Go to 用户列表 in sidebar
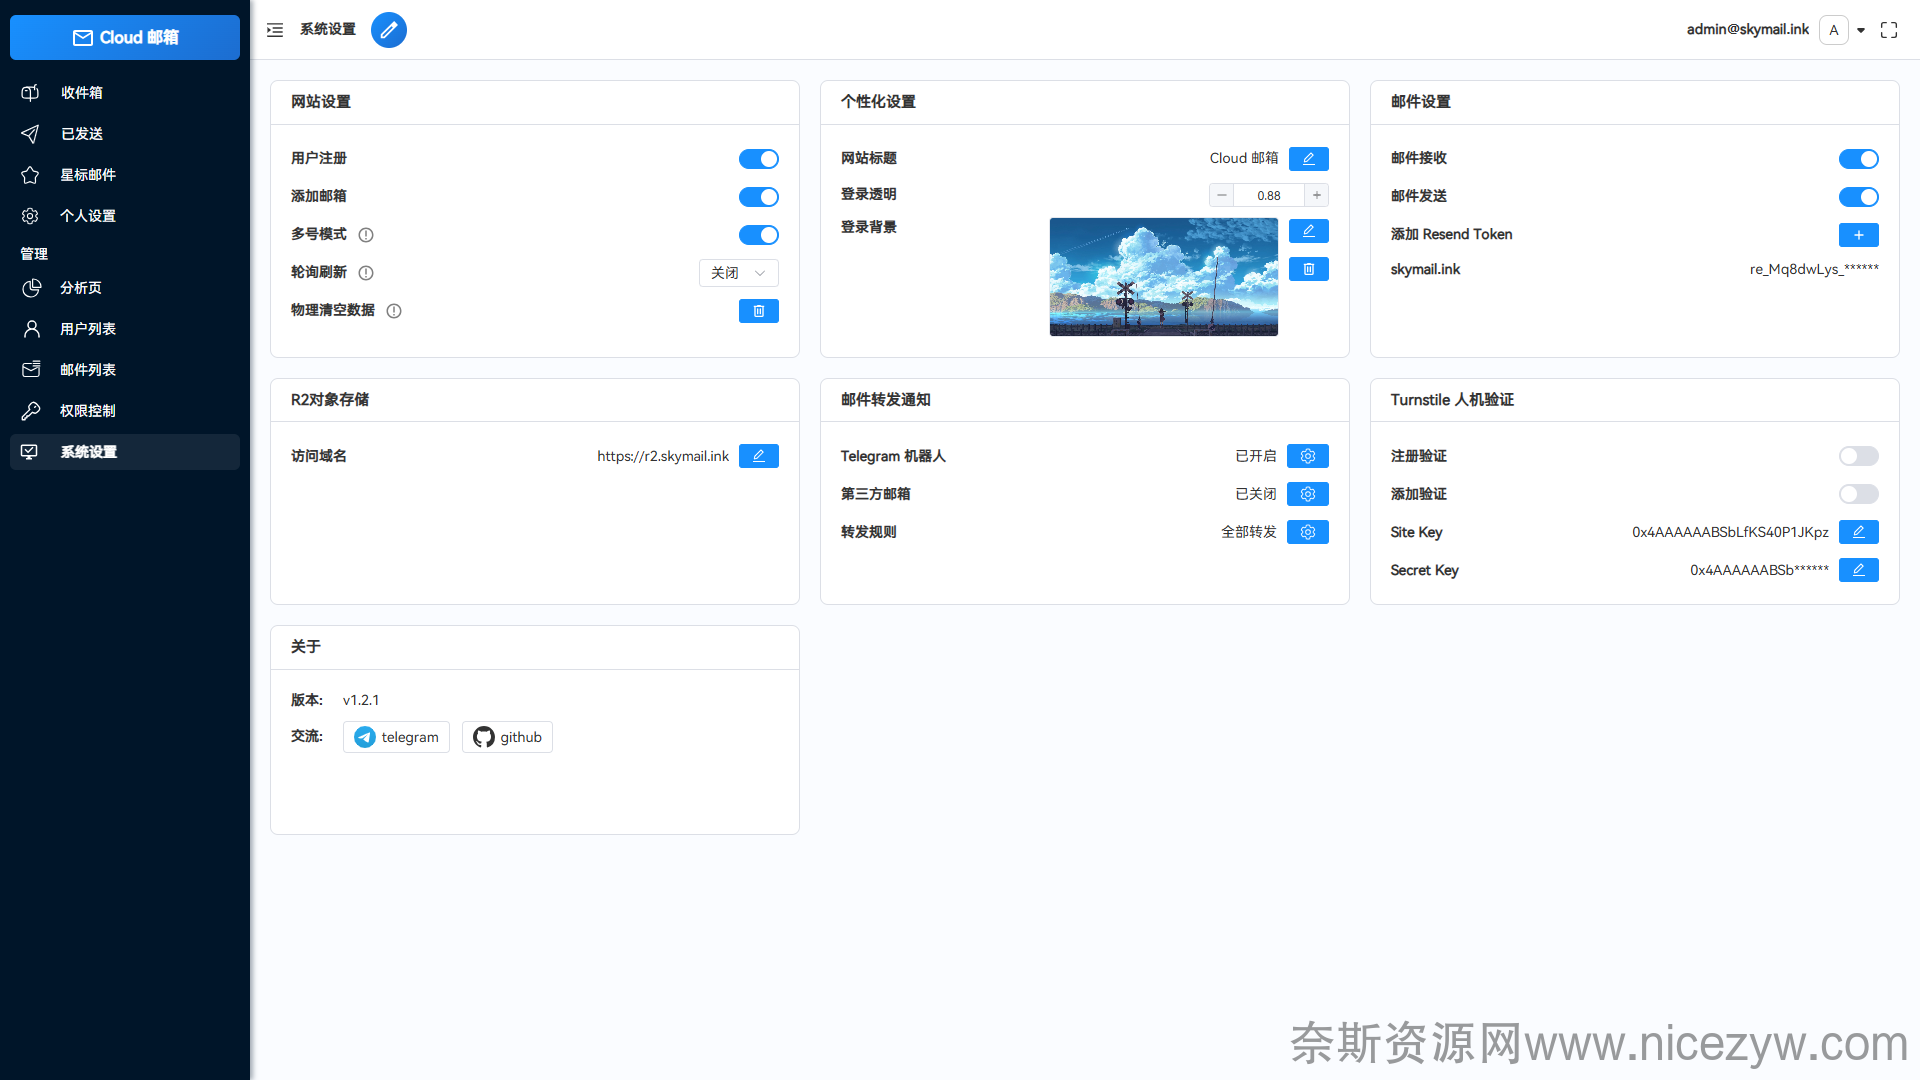Image resolution: width=1920 pixels, height=1080 pixels. point(88,328)
